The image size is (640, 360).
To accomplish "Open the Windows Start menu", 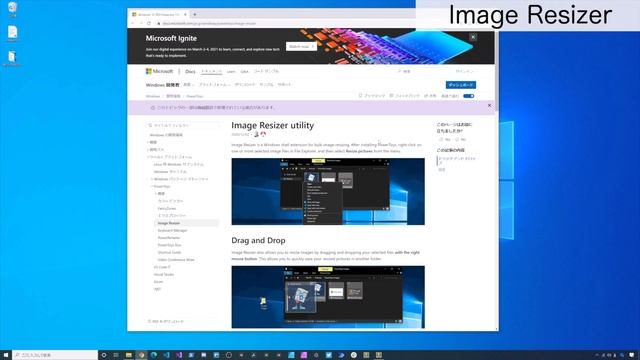I will coord(6,355).
